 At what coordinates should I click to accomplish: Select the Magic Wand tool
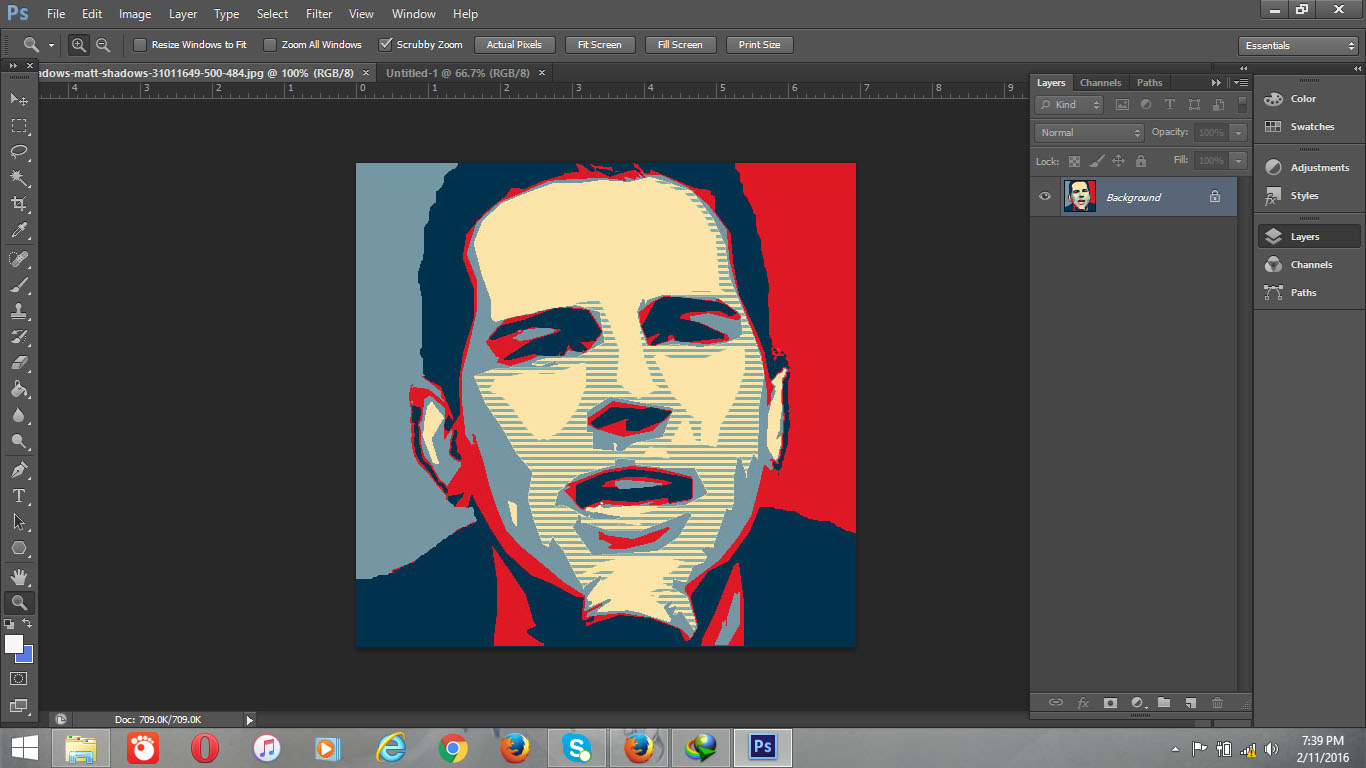pos(19,178)
